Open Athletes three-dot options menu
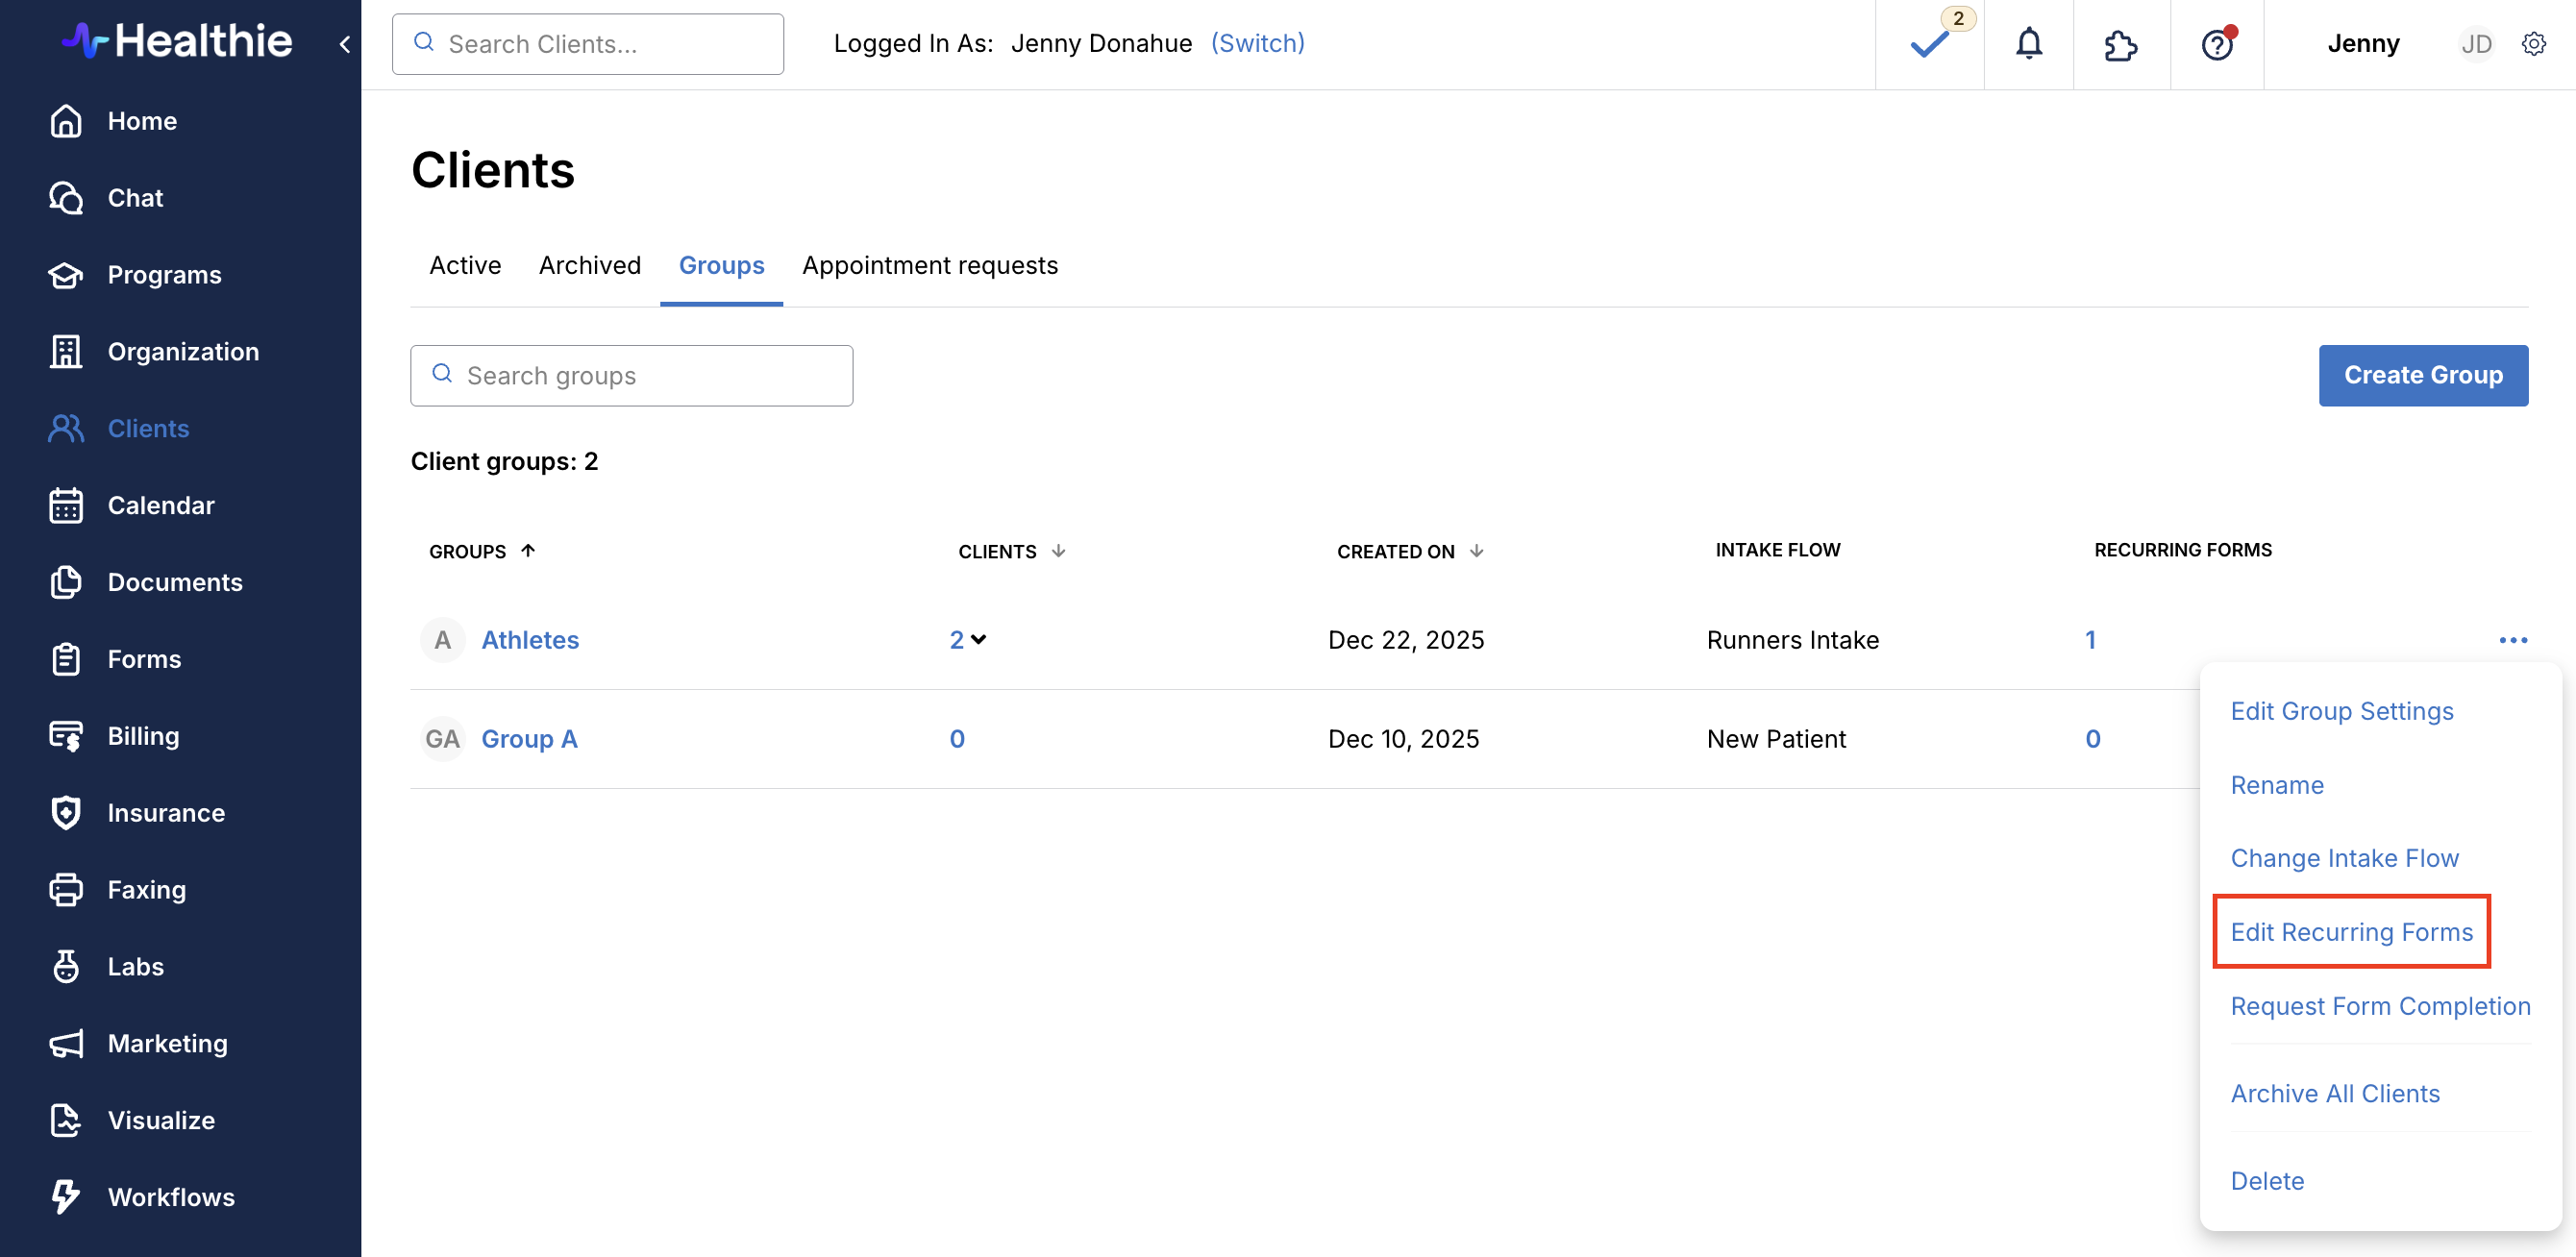The width and height of the screenshot is (2576, 1257). 2512,640
